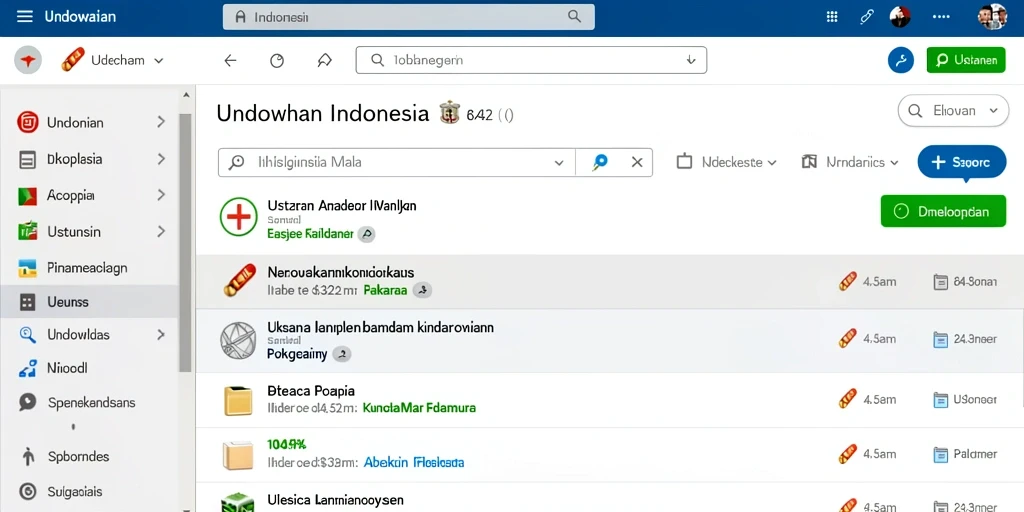Open the hamburger menu in the top bar
The image size is (1024, 512).
25,16
